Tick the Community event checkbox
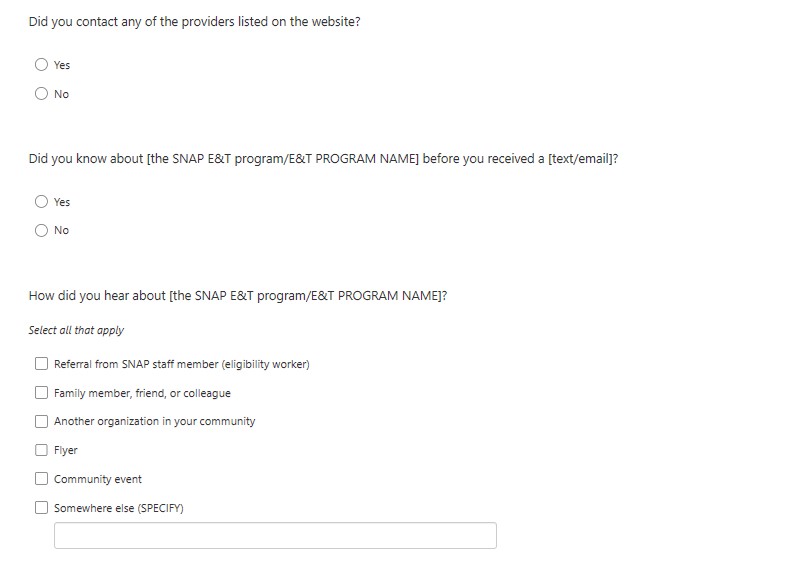The width and height of the screenshot is (798, 568). [41, 479]
